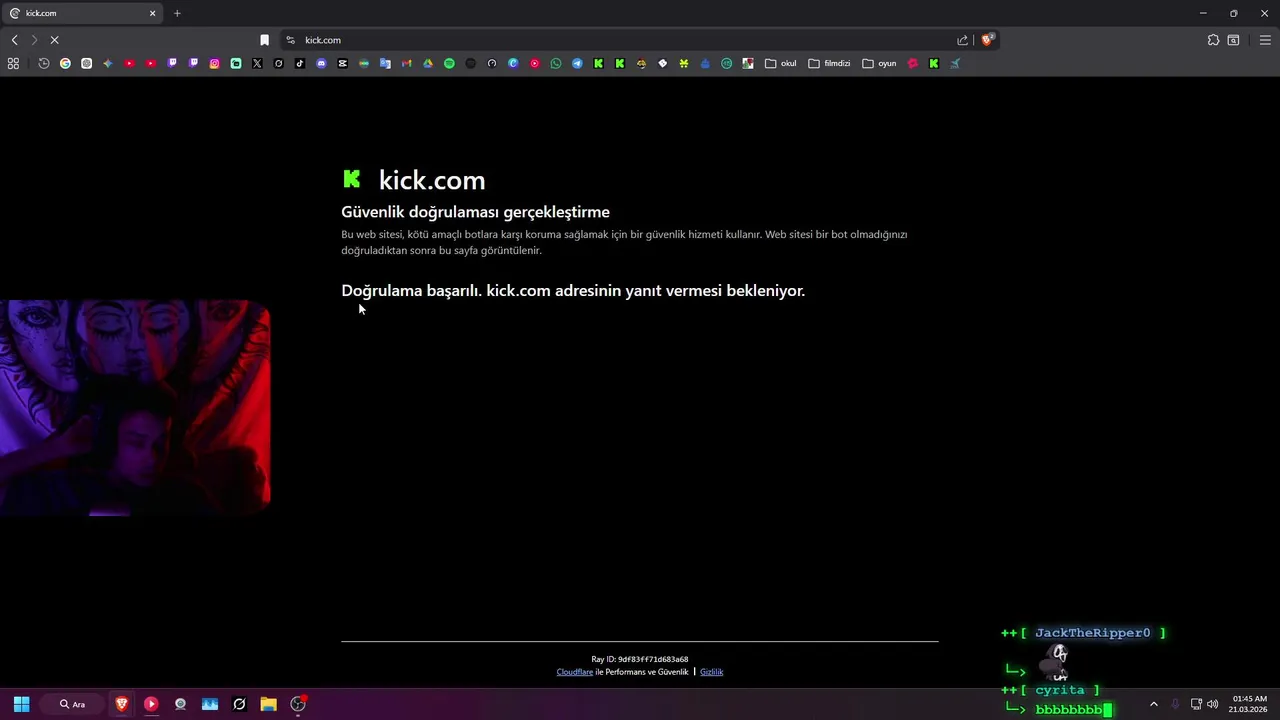Open the Google Drive bookmark

(427, 63)
